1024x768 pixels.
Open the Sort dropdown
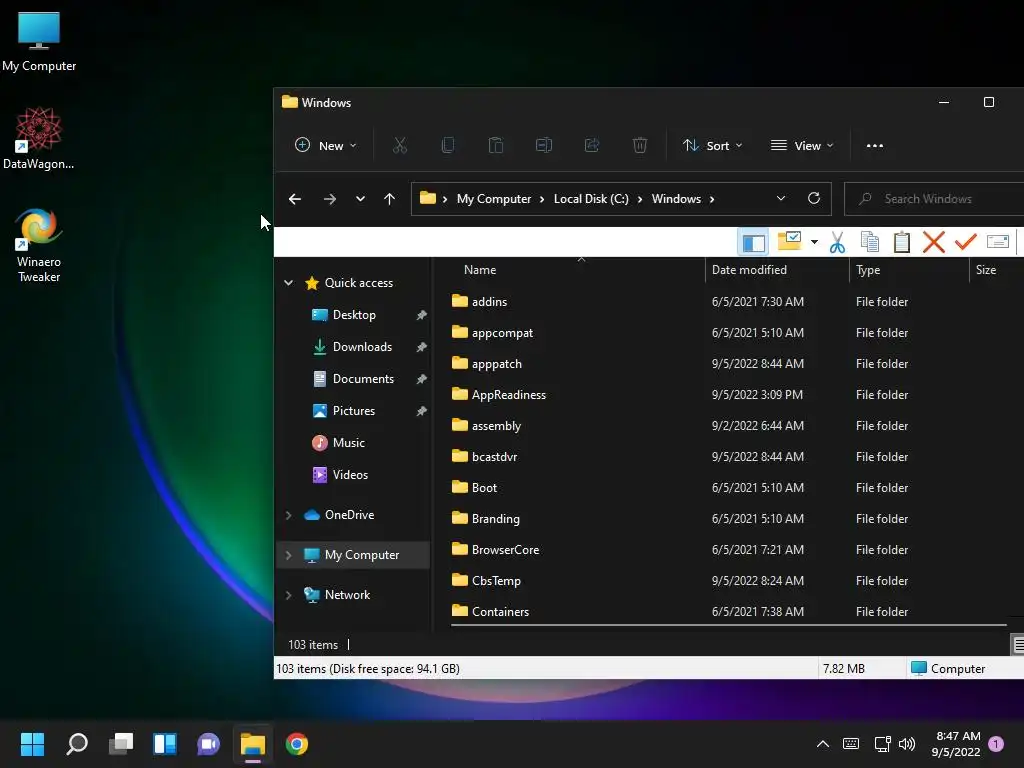pos(712,146)
